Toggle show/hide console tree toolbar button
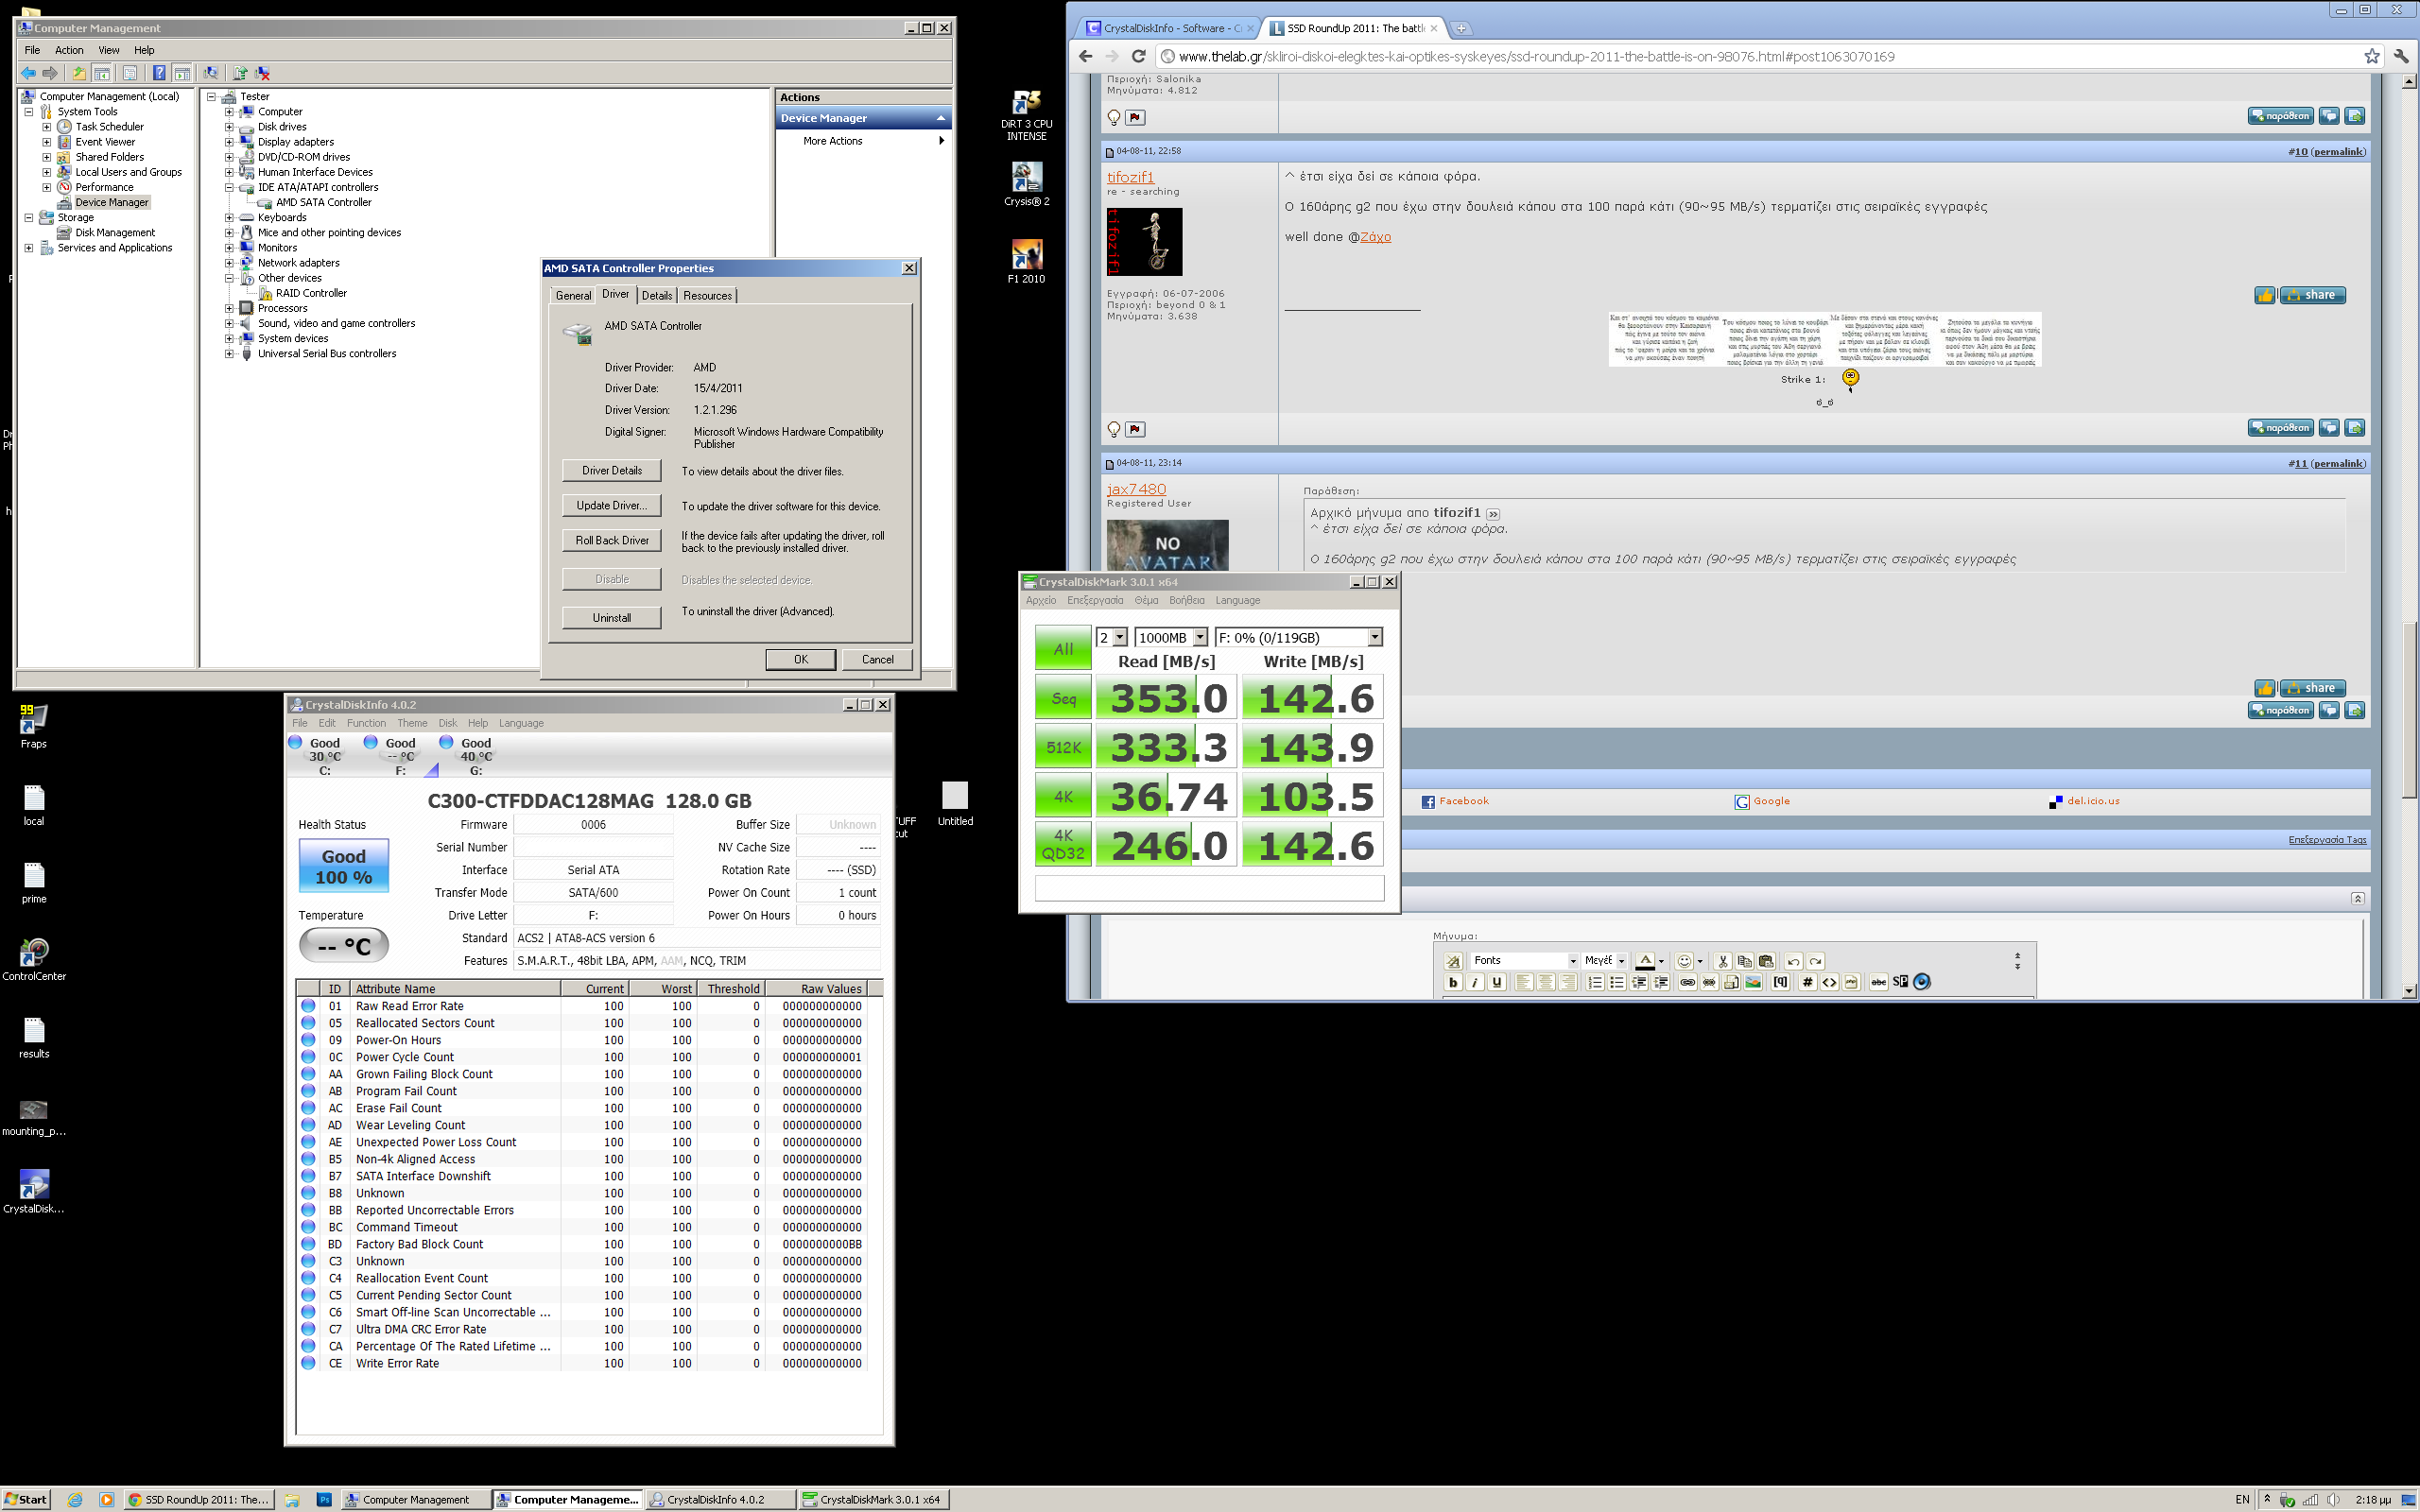The width and height of the screenshot is (2420, 1512). pyautogui.click(x=102, y=73)
